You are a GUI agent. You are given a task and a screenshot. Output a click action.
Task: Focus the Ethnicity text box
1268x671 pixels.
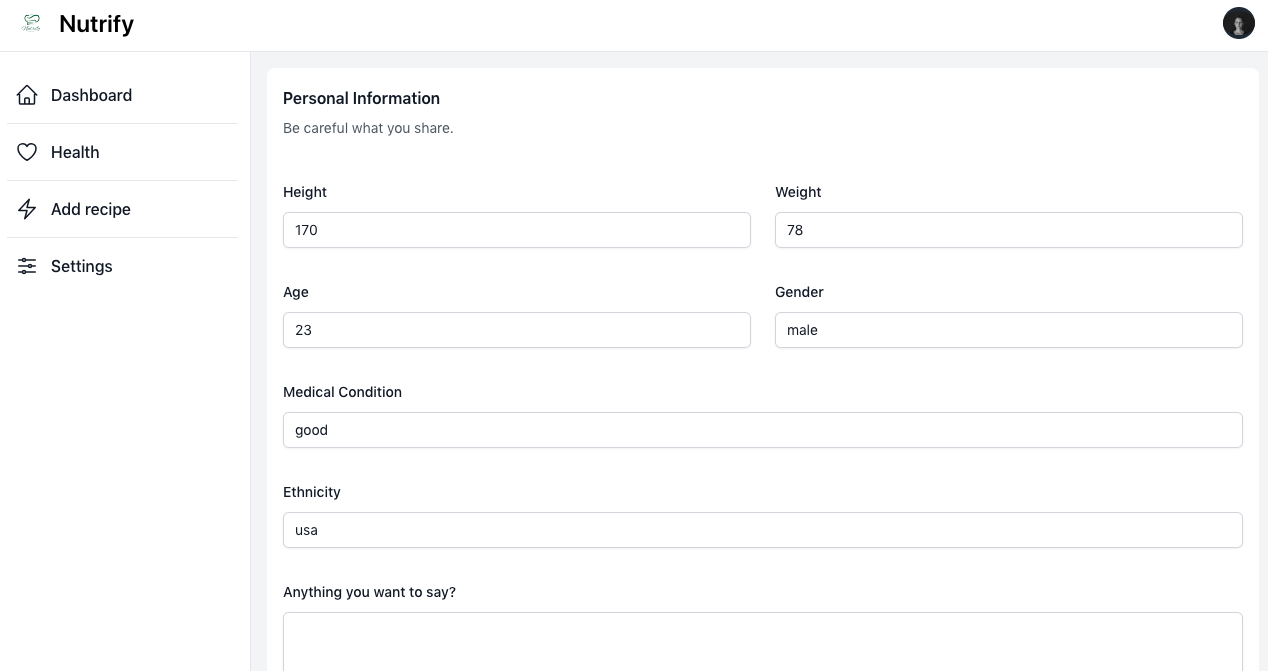tap(762, 530)
